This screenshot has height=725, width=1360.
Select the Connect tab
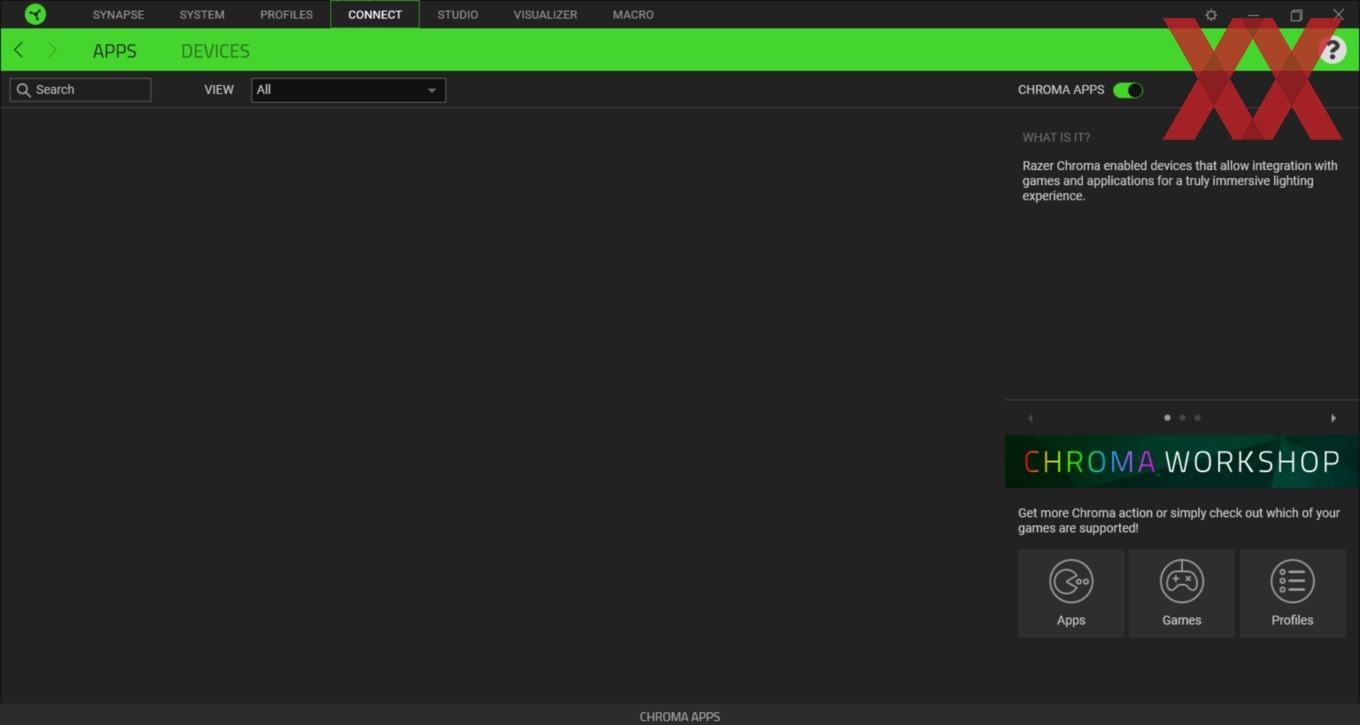coord(375,15)
